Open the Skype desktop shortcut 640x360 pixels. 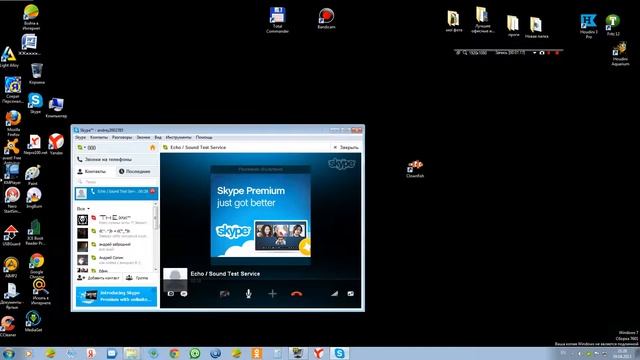pyautogui.click(x=36, y=103)
